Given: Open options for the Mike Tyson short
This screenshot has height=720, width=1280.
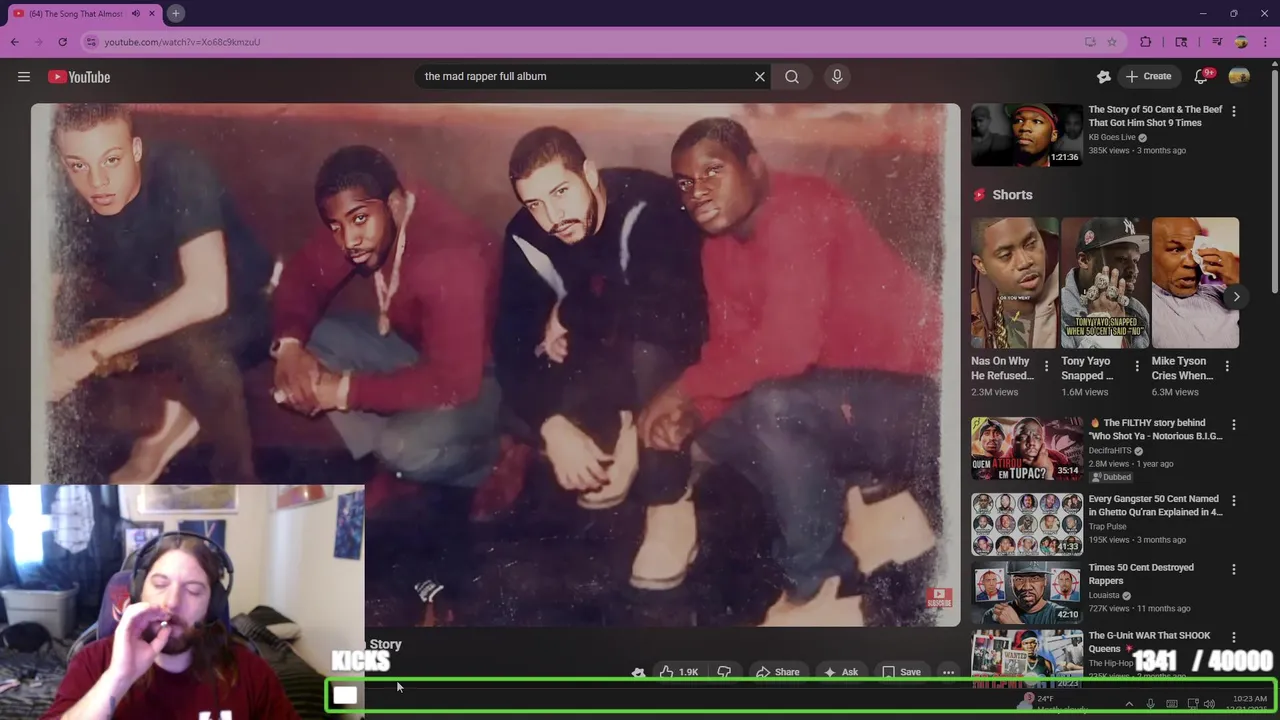Looking at the screenshot, I should pos(1227,366).
